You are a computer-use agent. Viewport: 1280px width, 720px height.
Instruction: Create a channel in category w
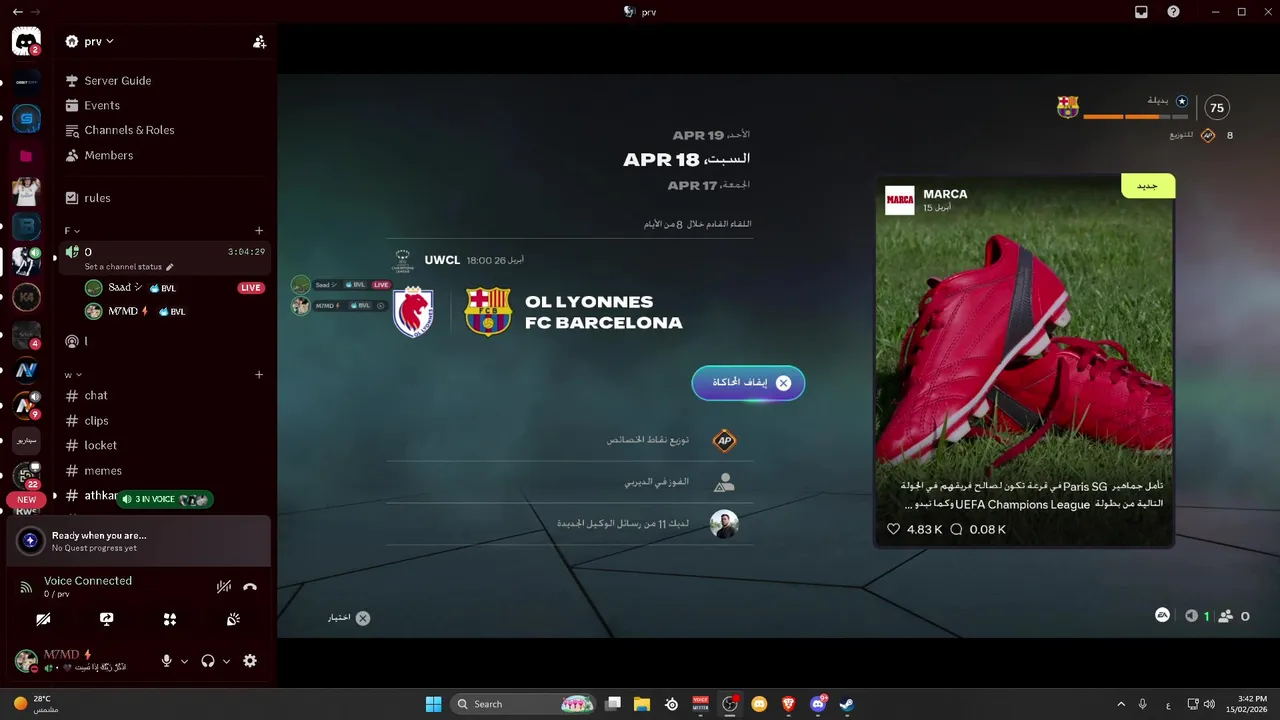click(x=259, y=375)
